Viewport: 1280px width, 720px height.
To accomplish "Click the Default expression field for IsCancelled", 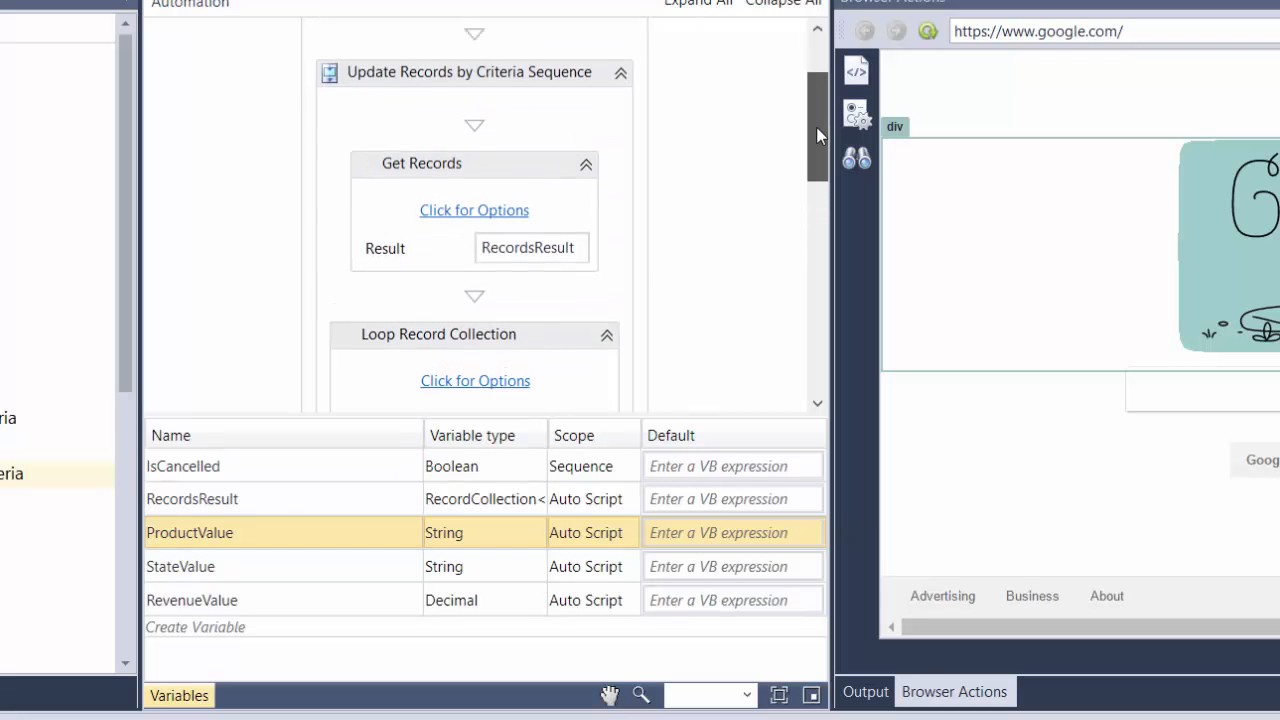I will [x=732, y=466].
